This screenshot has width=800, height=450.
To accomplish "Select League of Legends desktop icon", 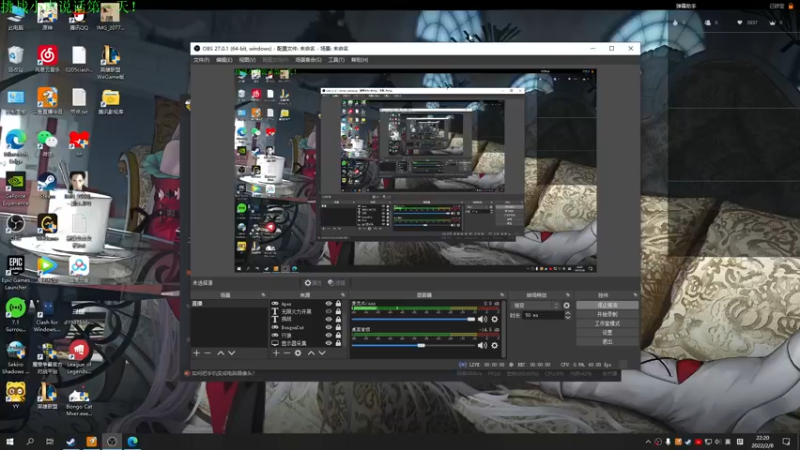I will click(79, 357).
